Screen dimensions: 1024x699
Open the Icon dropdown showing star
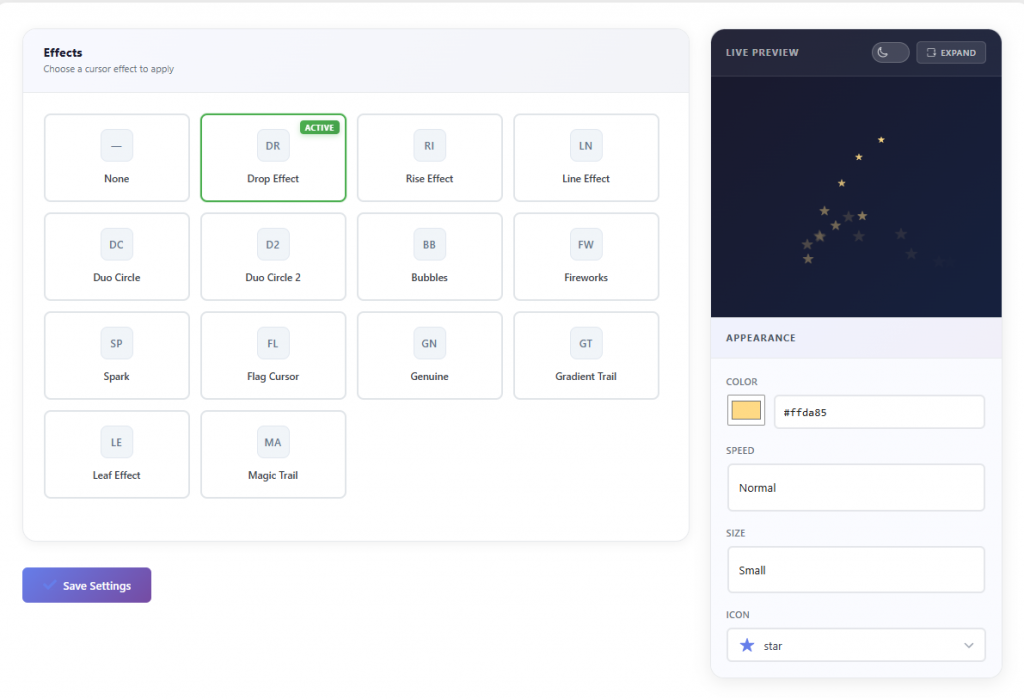point(856,645)
